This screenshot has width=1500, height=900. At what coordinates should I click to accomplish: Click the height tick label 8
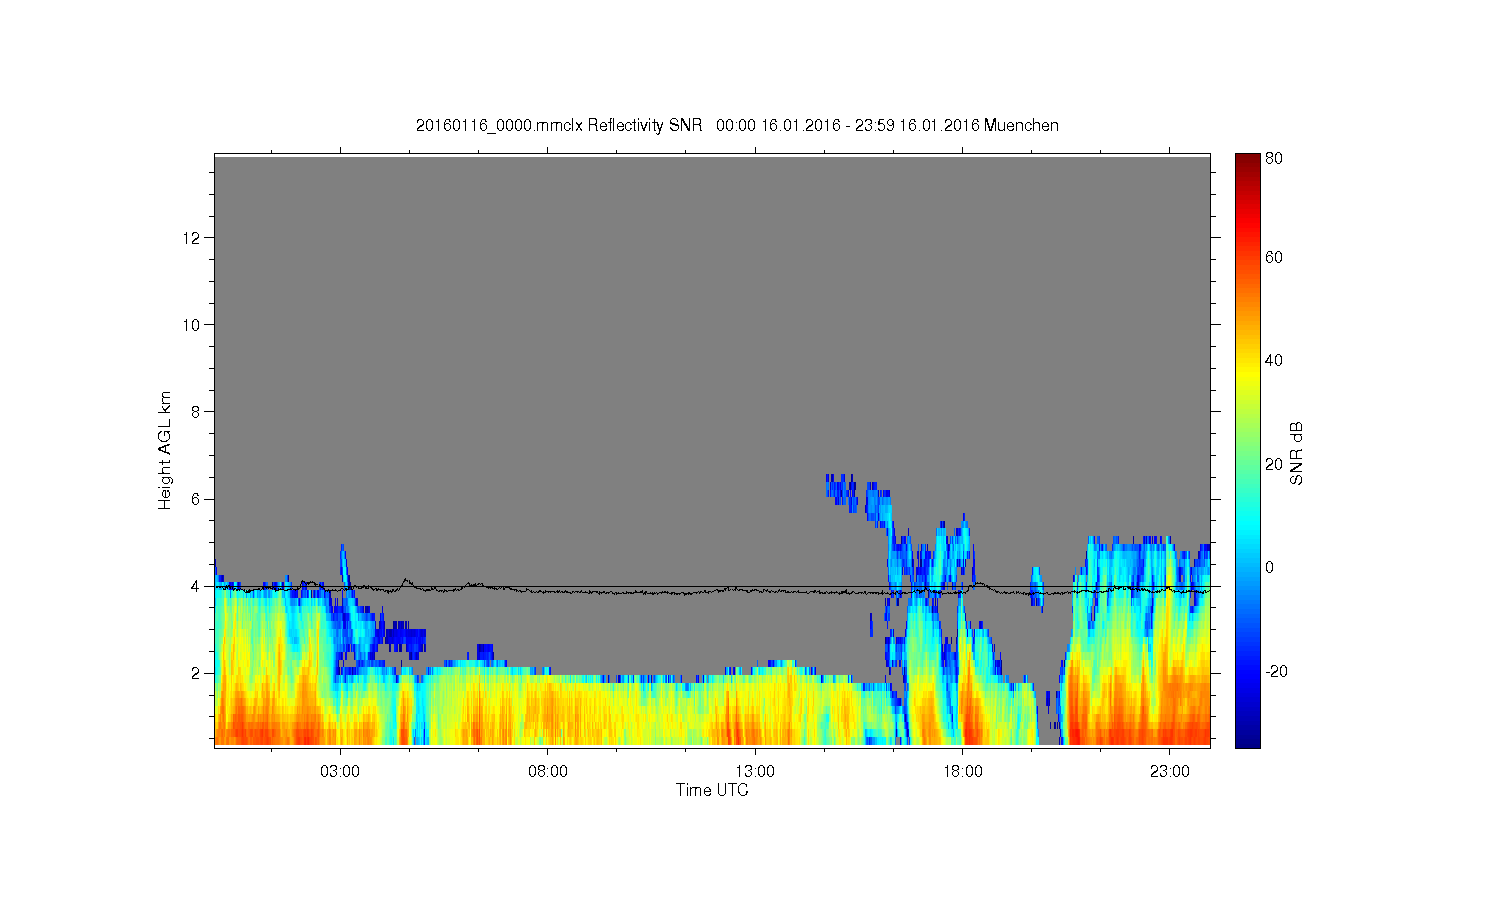(195, 411)
